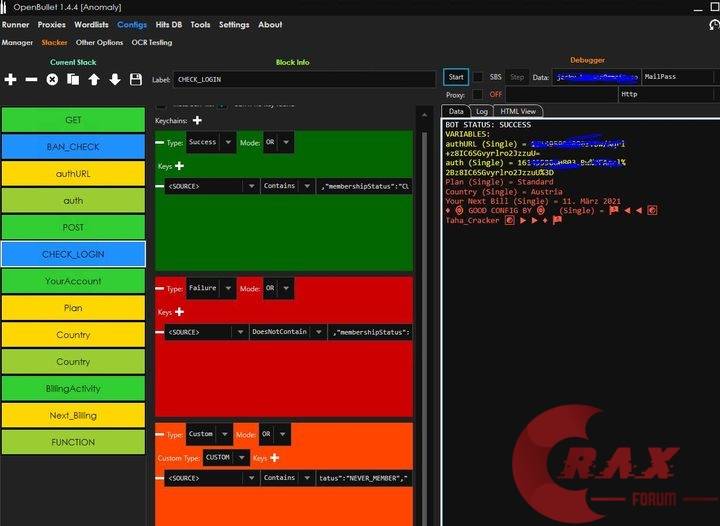Click the Step button in Debugger
This screenshot has height=526, width=720.
pyautogui.click(x=517, y=77)
